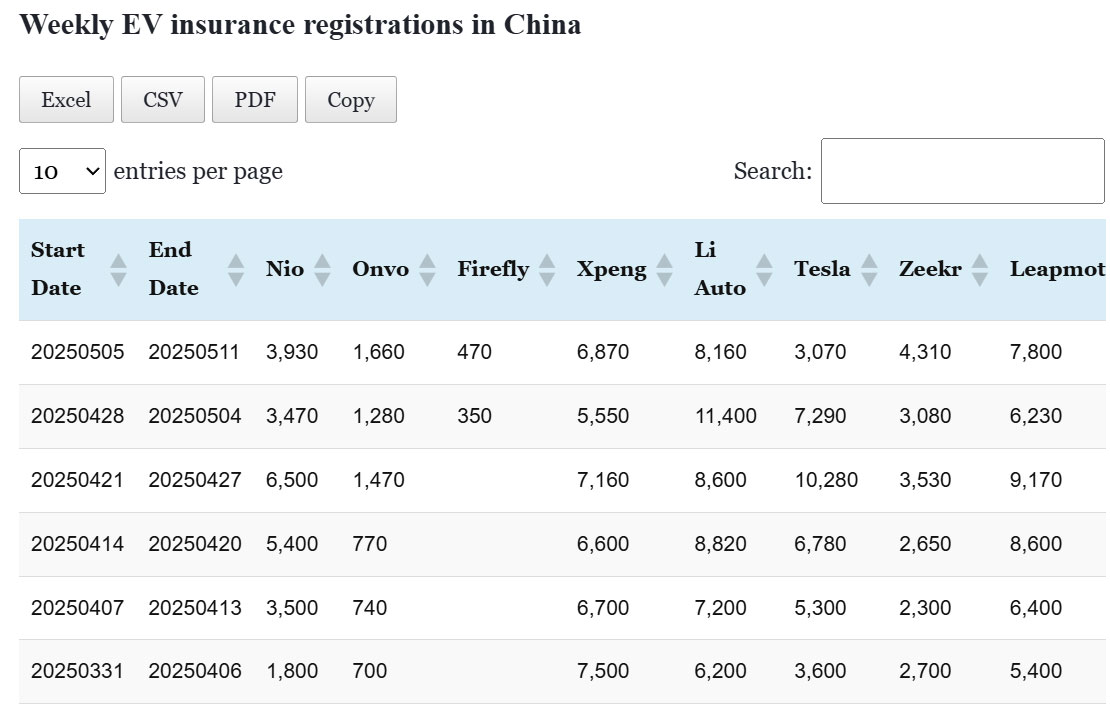Click Xpeng sort arrows icon

pyautogui.click(x=664, y=269)
